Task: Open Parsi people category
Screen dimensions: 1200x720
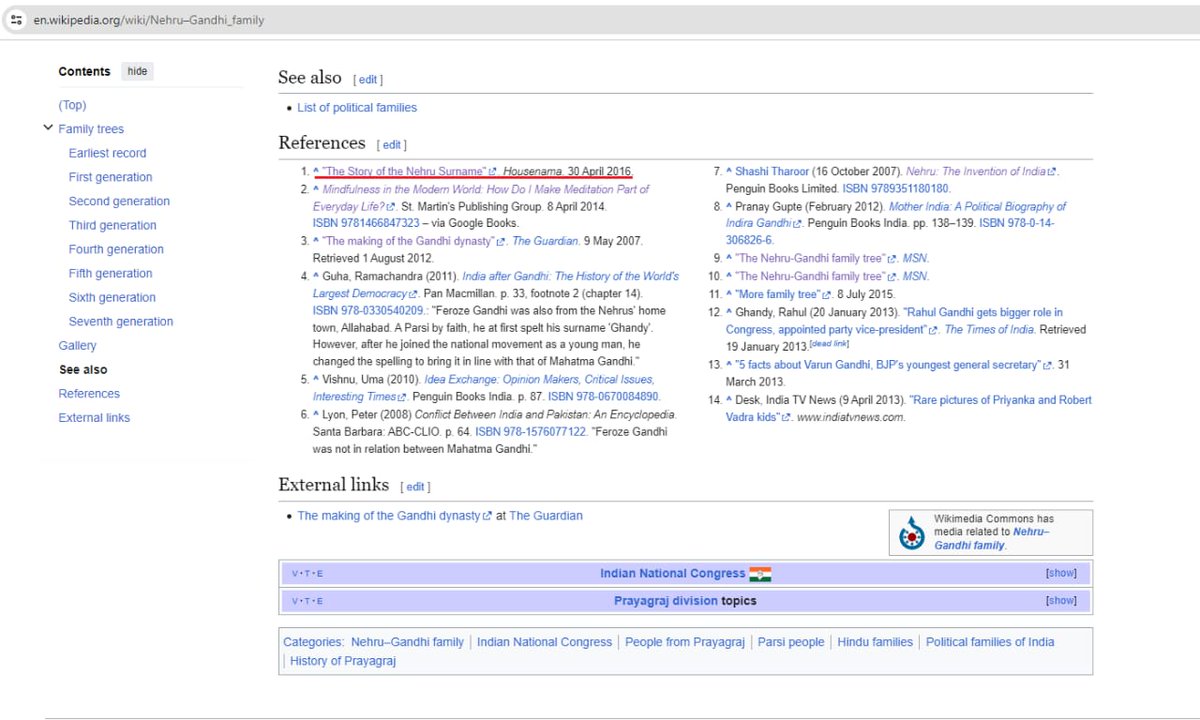Action: pos(791,642)
